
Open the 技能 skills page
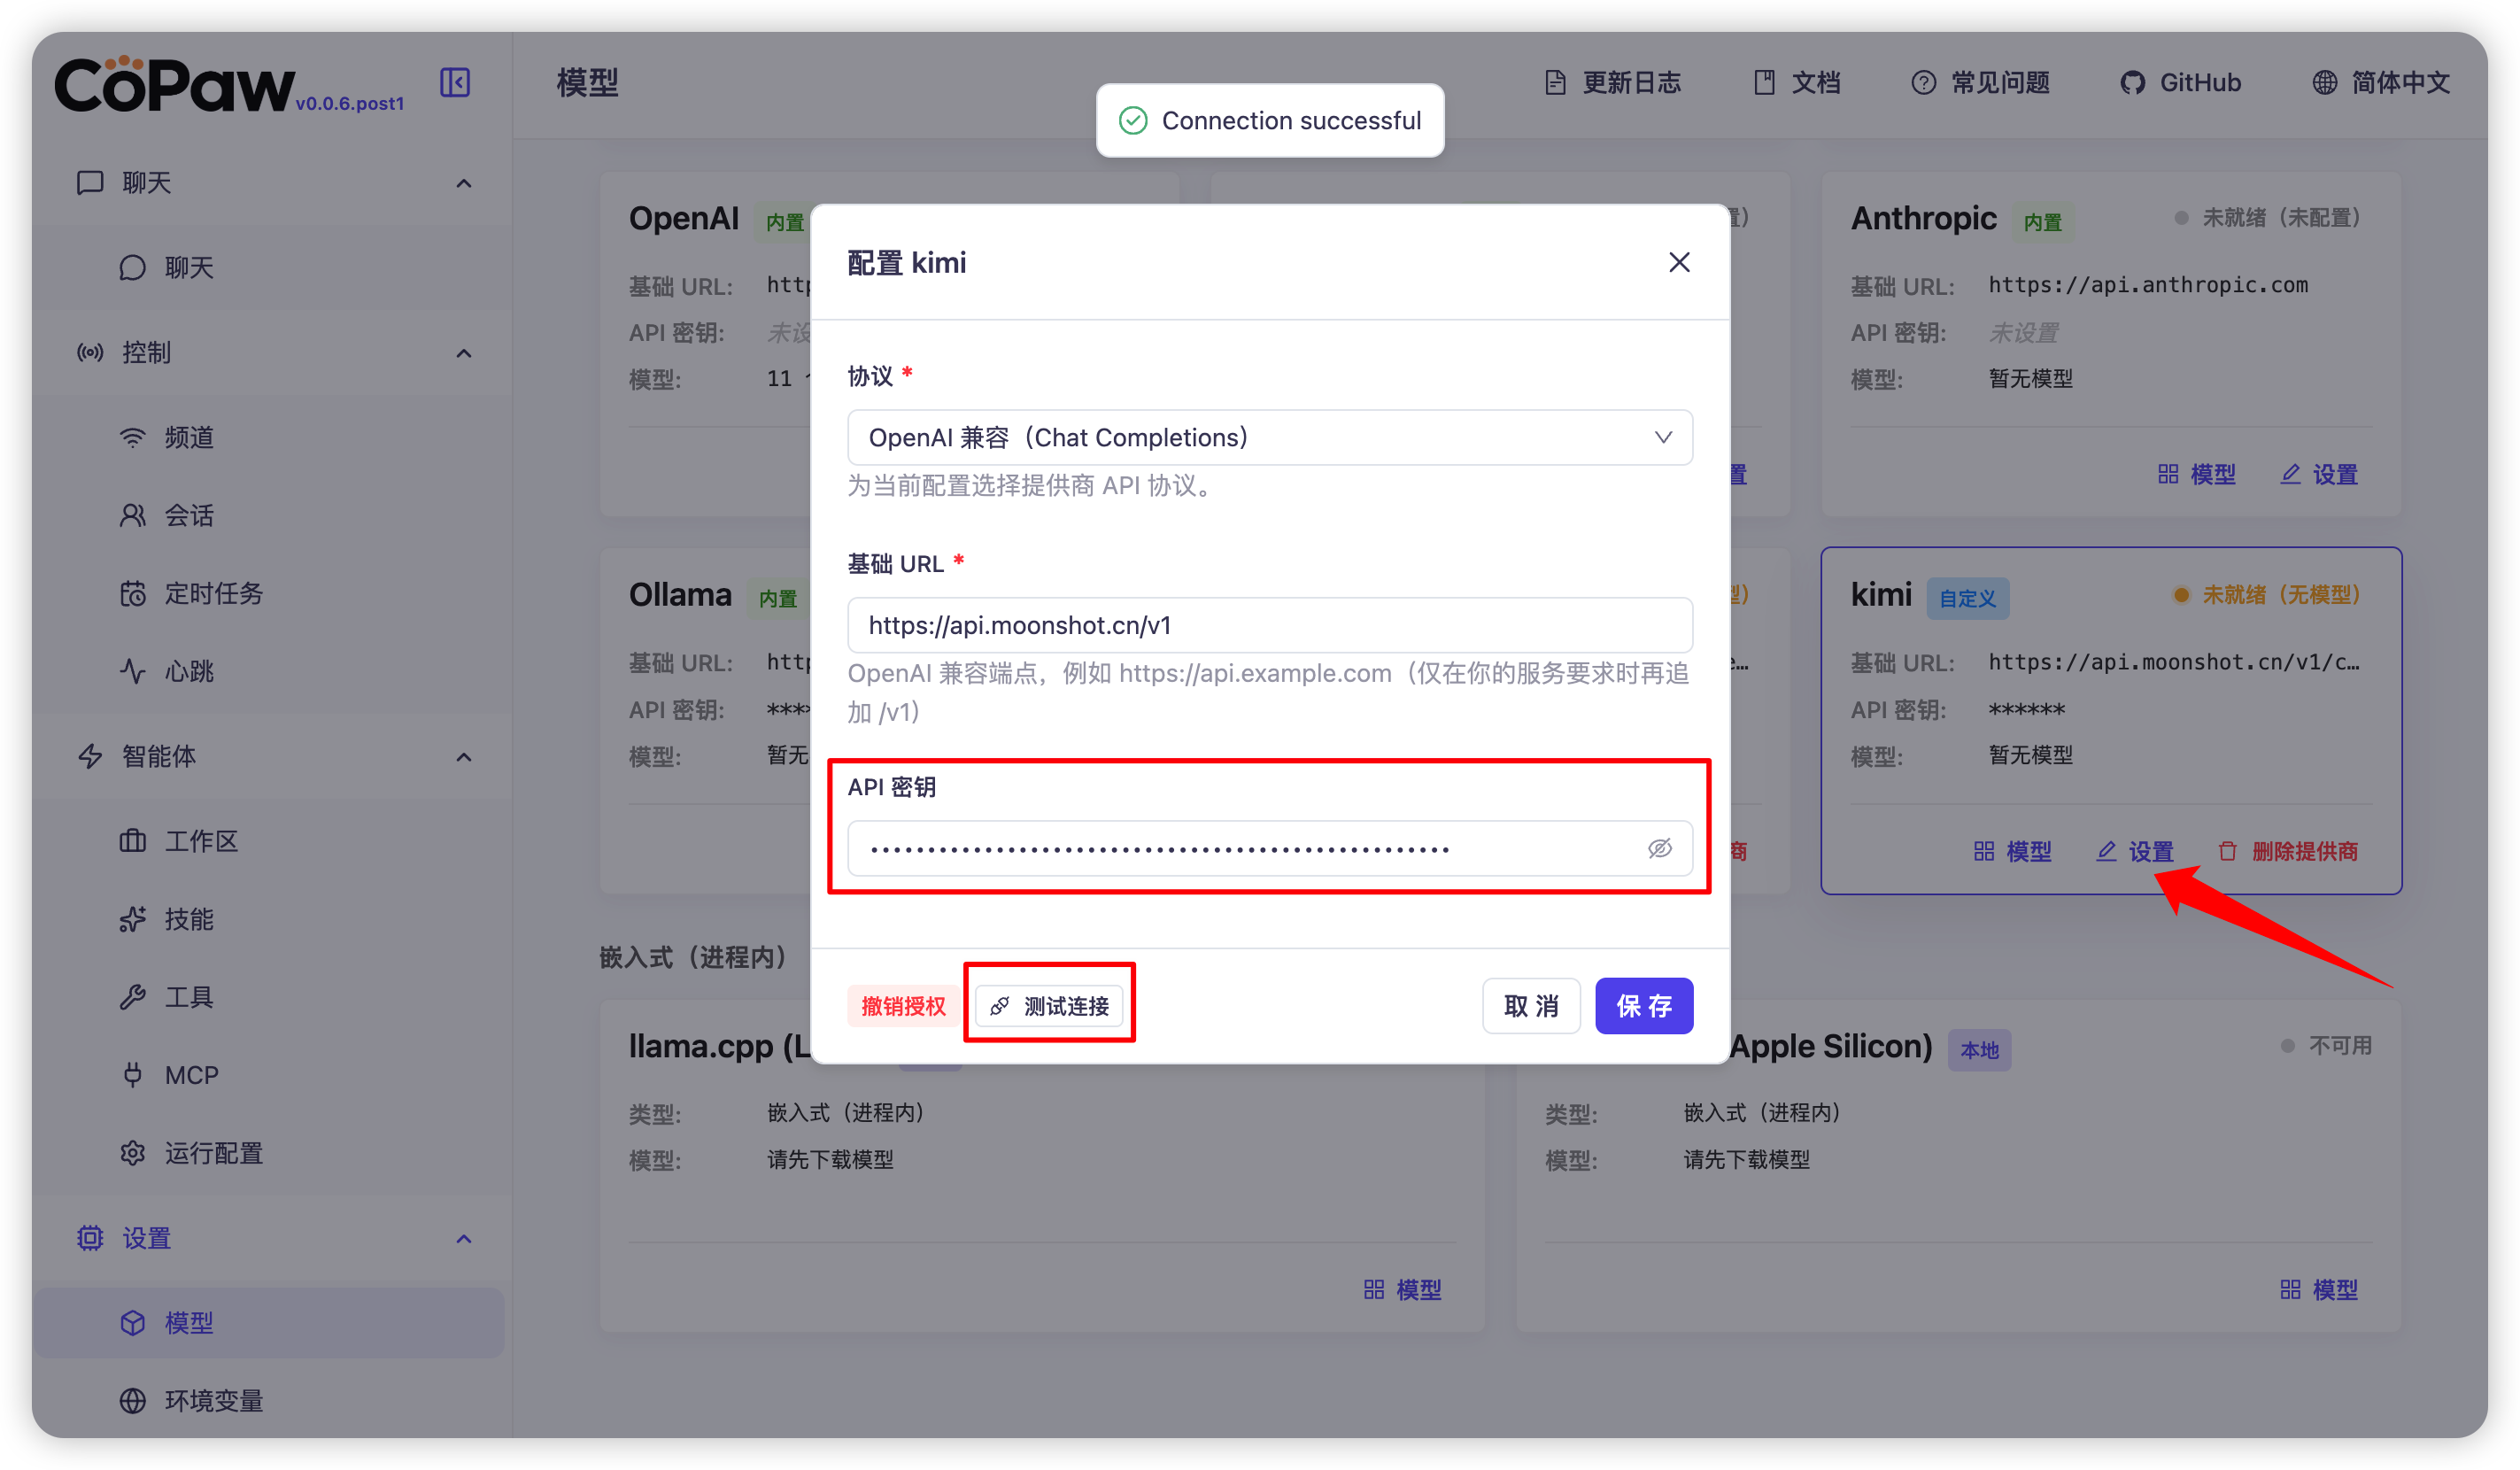click(x=189, y=919)
